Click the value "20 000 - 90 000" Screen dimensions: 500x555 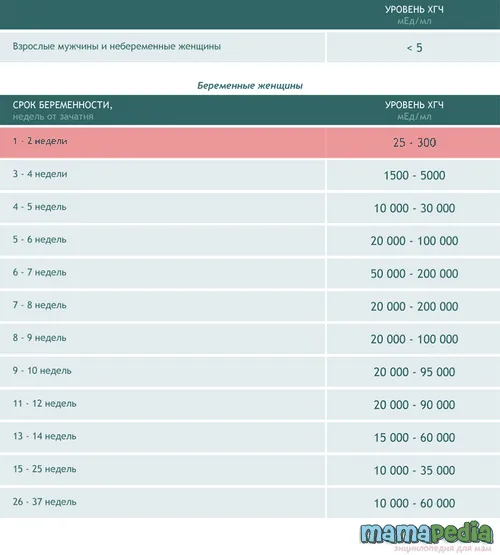click(x=414, y=405)
